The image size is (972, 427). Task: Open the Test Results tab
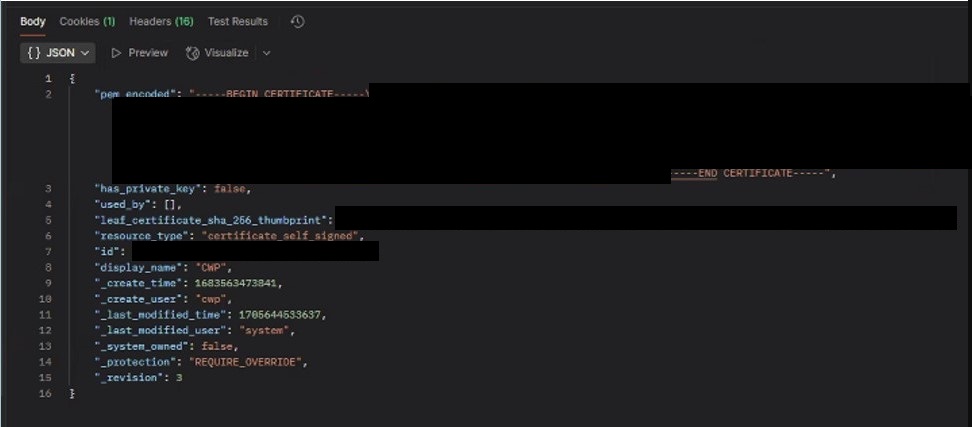[238, 21]
